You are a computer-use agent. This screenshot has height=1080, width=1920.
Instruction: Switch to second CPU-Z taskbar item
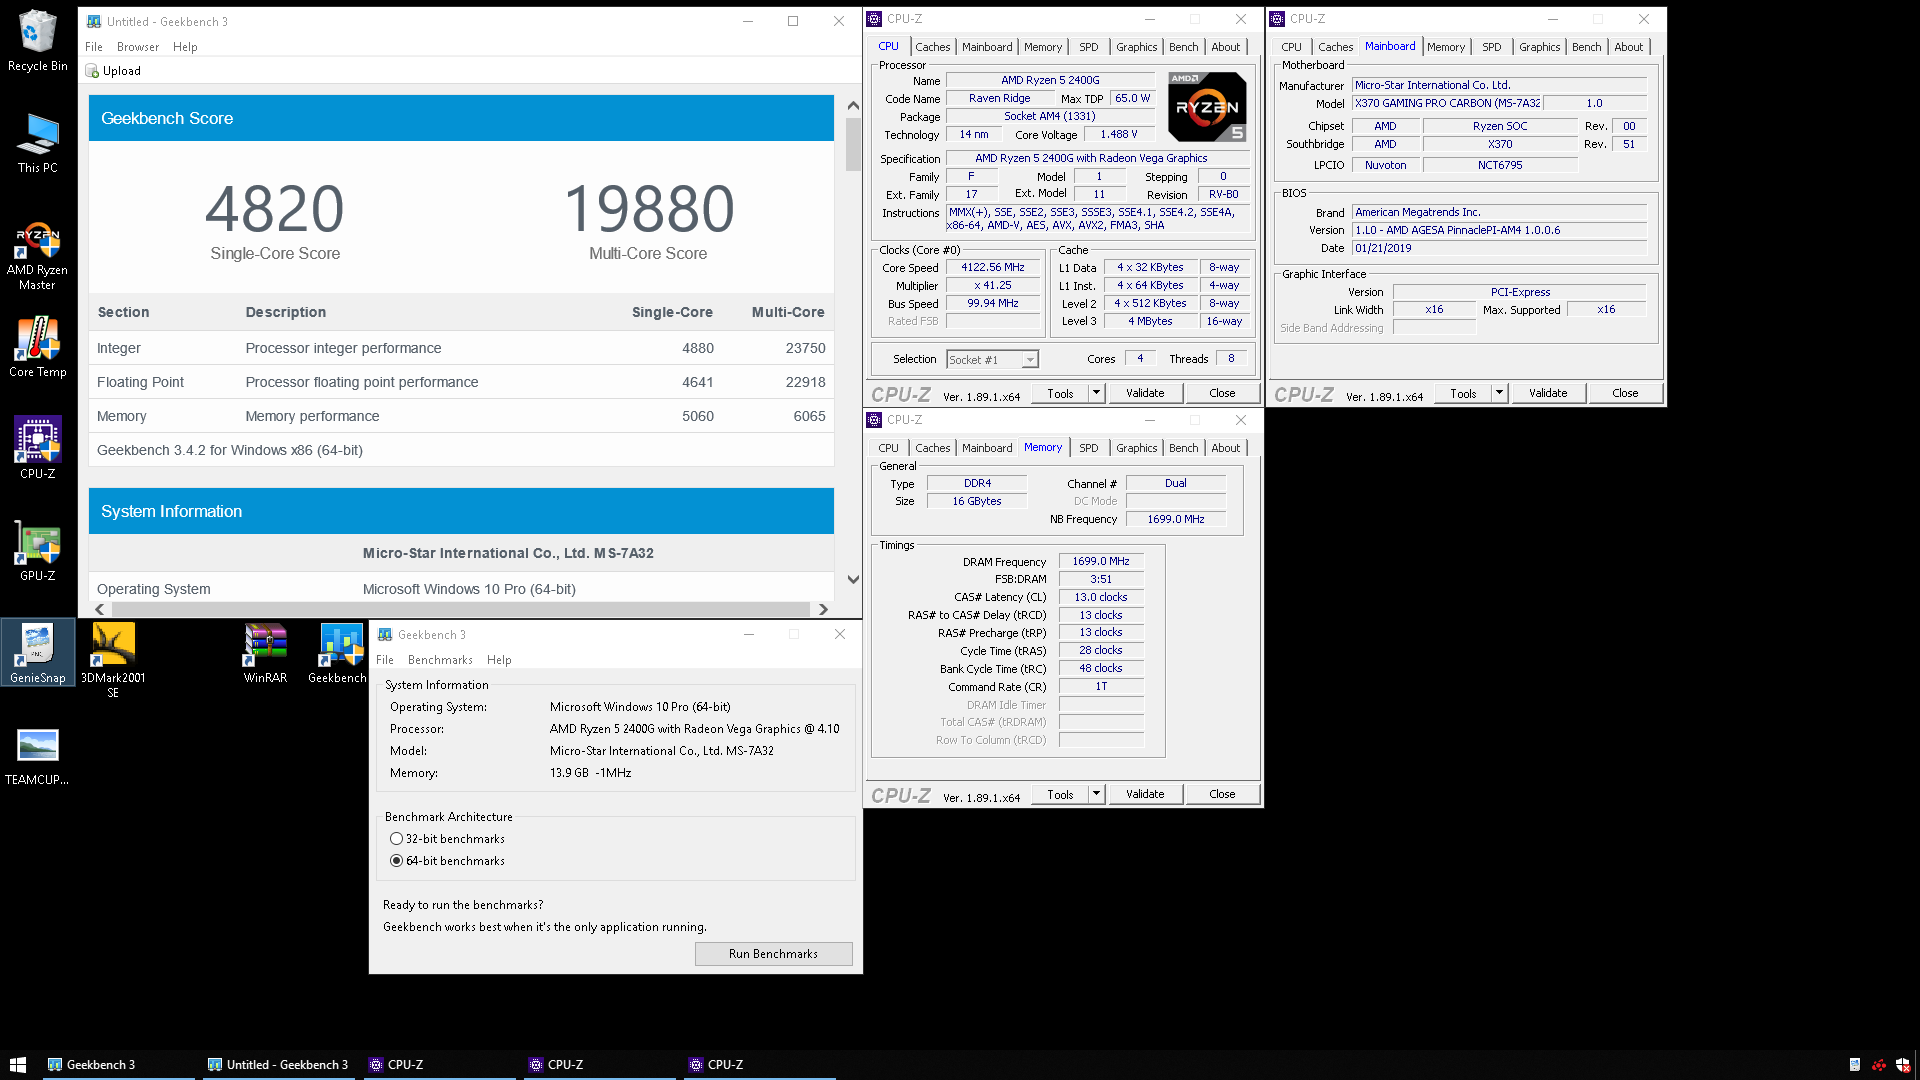click(598, 1064)
